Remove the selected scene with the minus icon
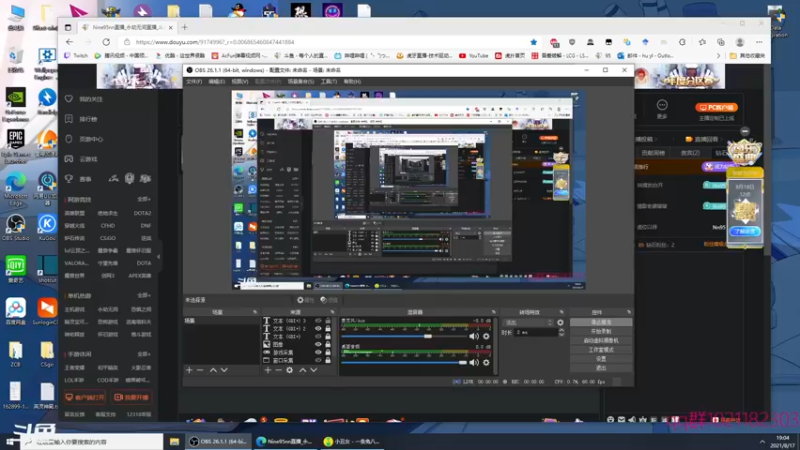The height and width of the screenshot is (450, 800). [200, 370]
